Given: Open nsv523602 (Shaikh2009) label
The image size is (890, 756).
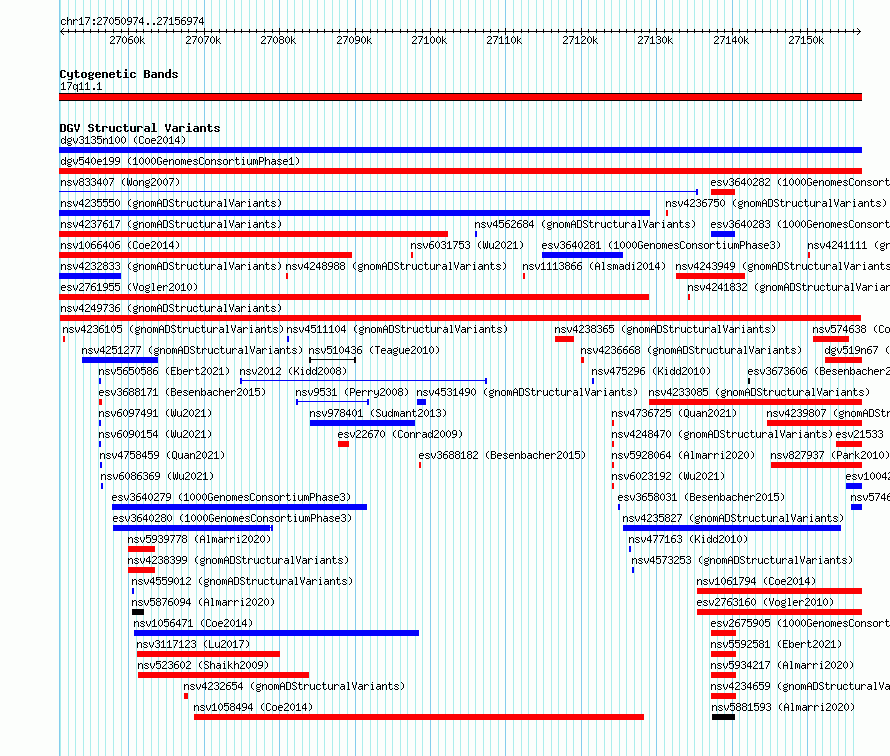Looking at the screenshot, I should click(203, 665).
